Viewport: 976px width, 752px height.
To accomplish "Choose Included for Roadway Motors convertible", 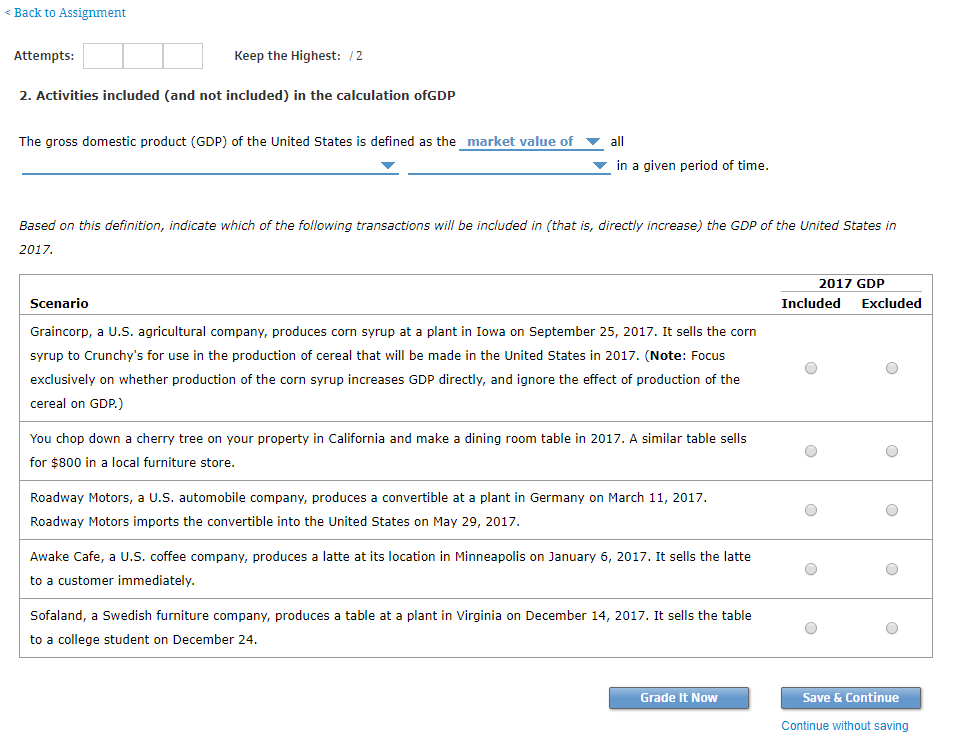I will [811, 510].
